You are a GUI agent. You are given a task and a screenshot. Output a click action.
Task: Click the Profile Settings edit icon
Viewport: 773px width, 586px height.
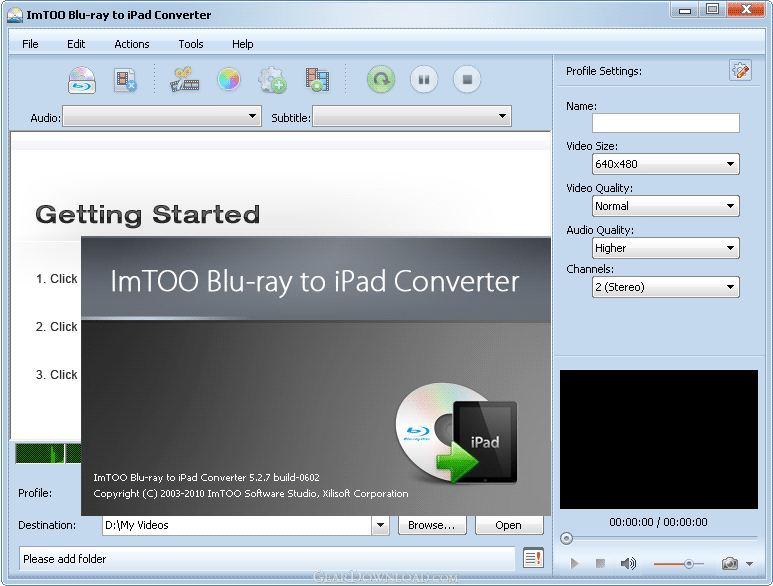740,71
